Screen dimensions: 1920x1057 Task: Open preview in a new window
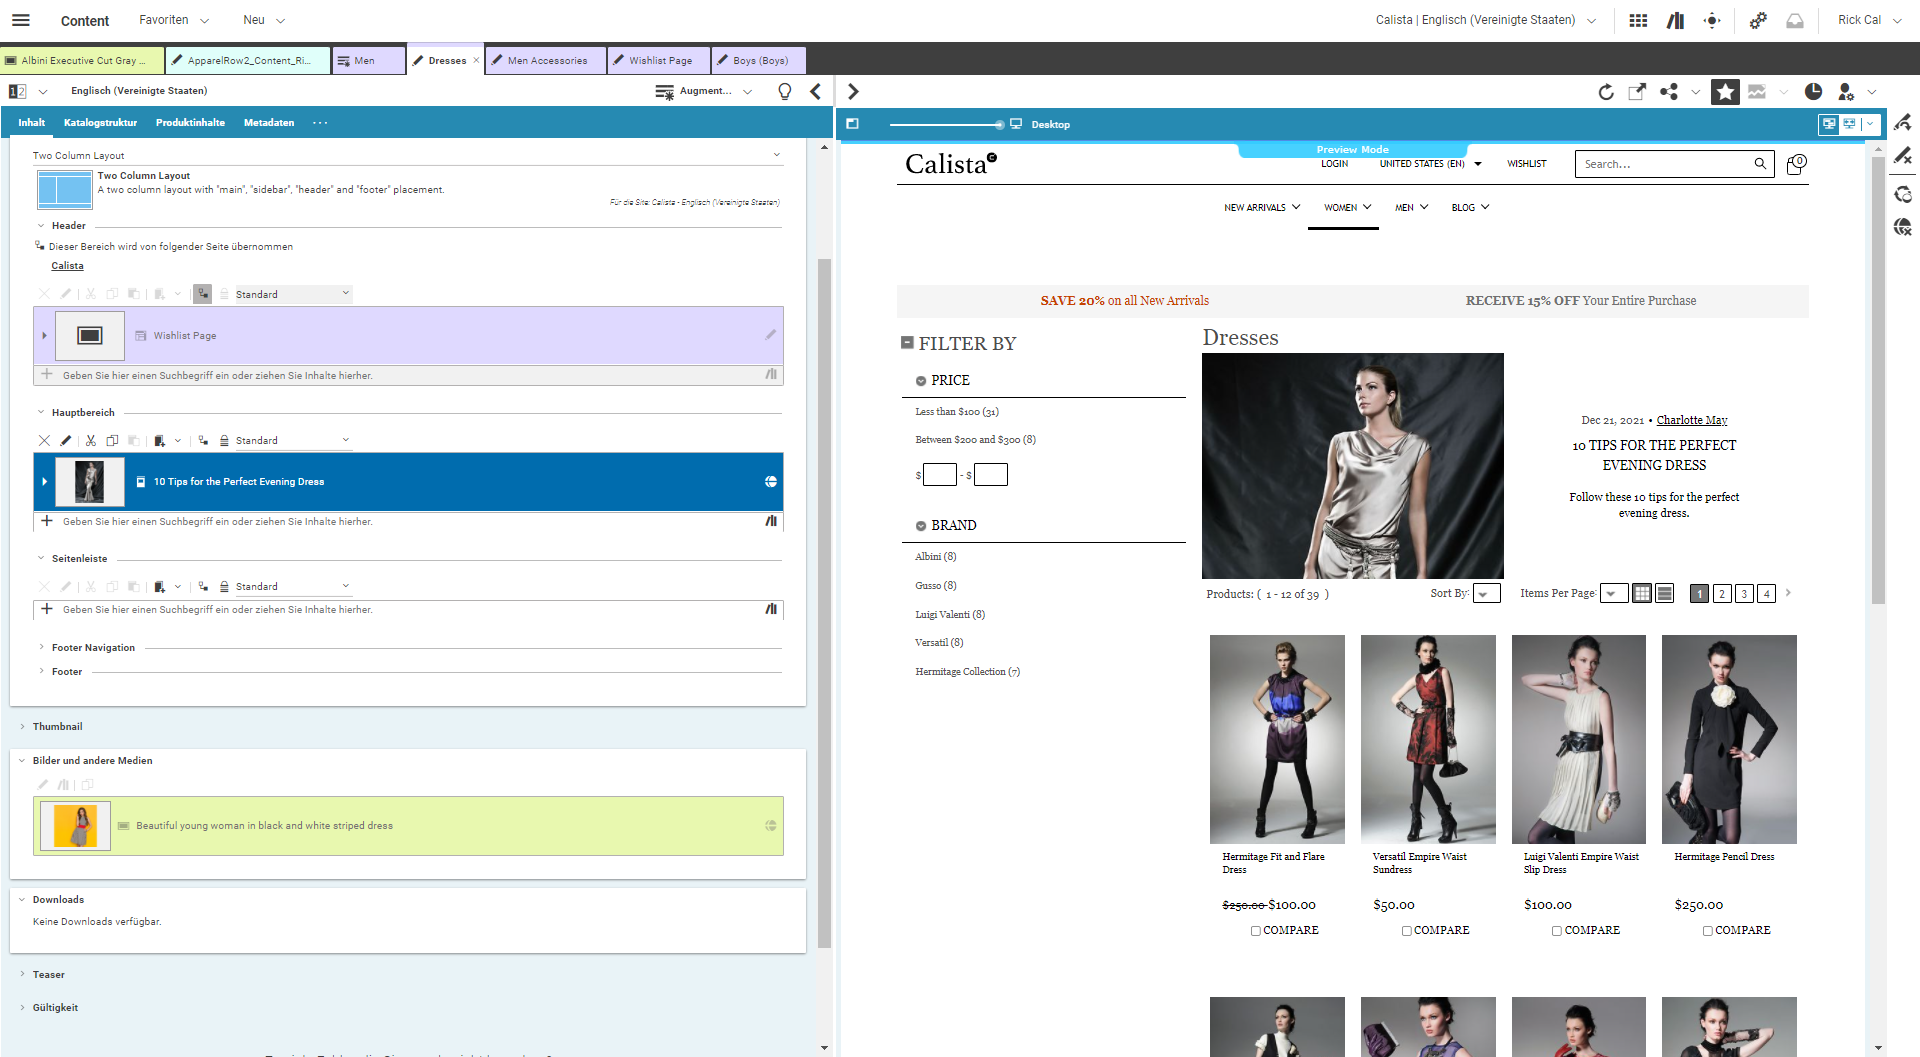[x=1637, y=92]
